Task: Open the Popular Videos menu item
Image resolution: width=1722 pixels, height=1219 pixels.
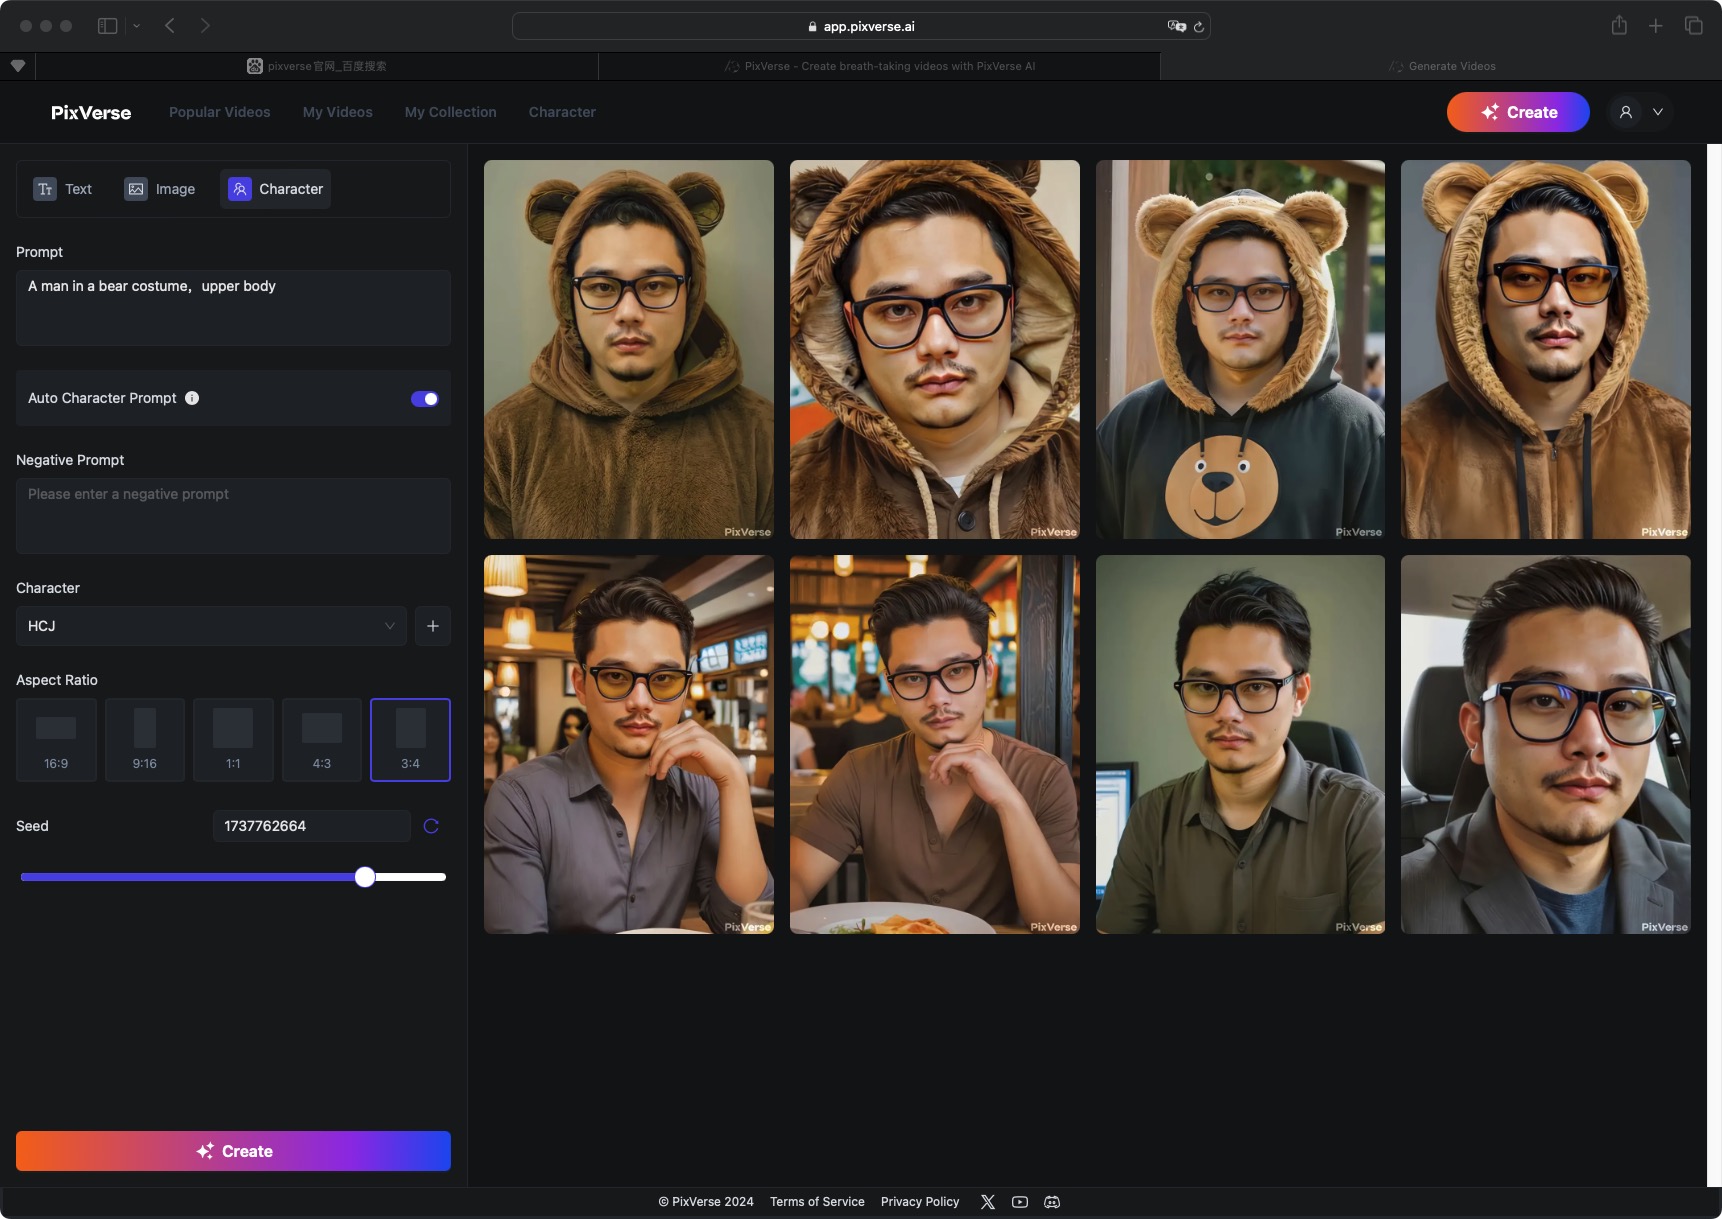Action: click(219, 112)
